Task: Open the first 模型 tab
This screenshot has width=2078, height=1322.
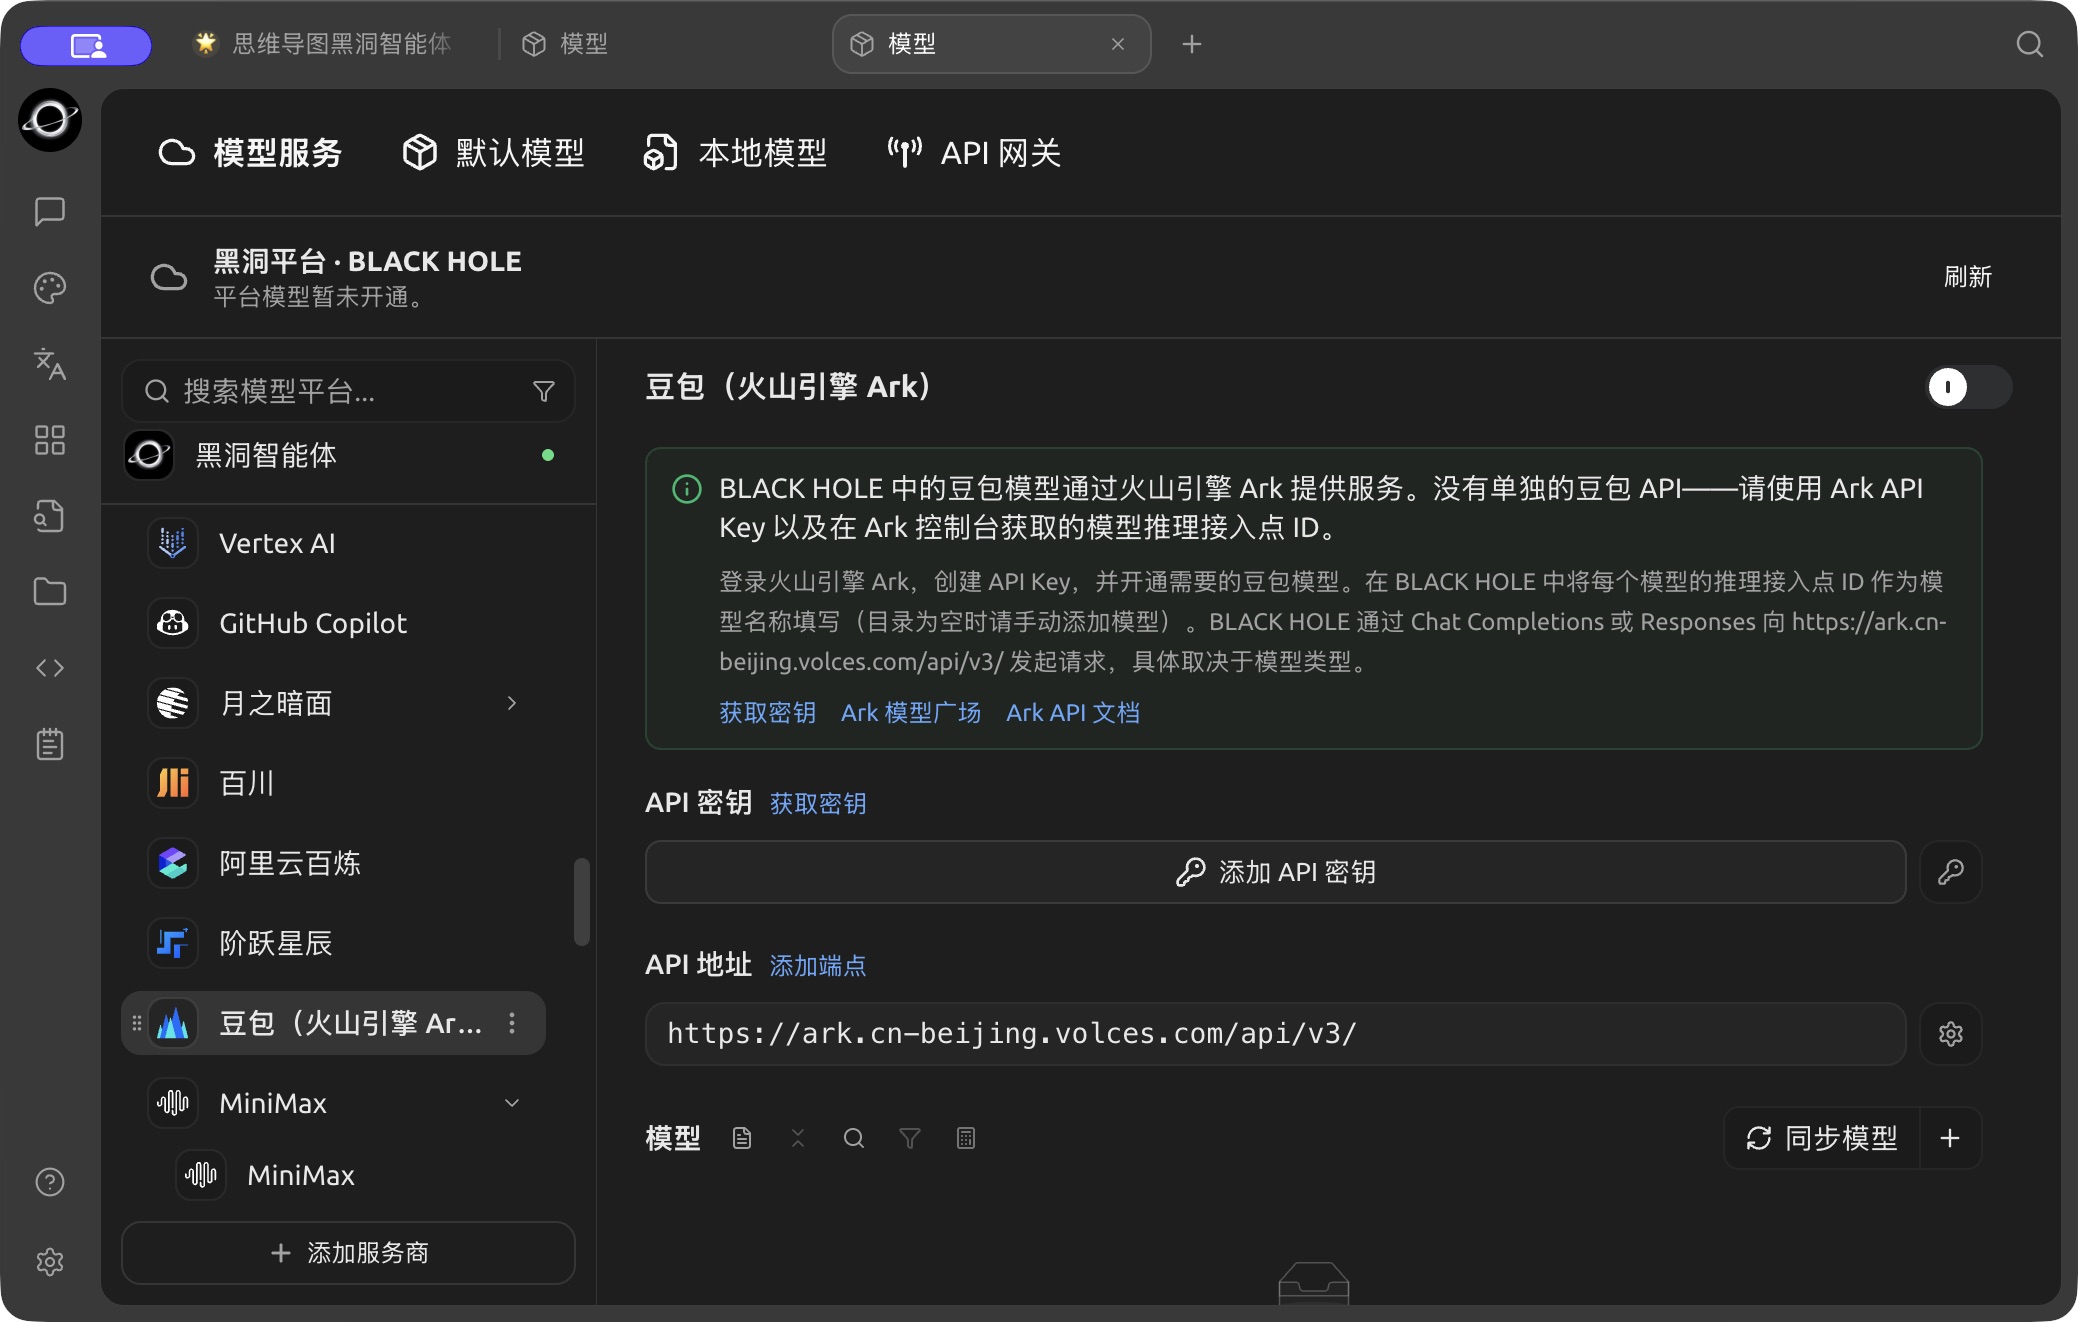Action: coord(566,44)
